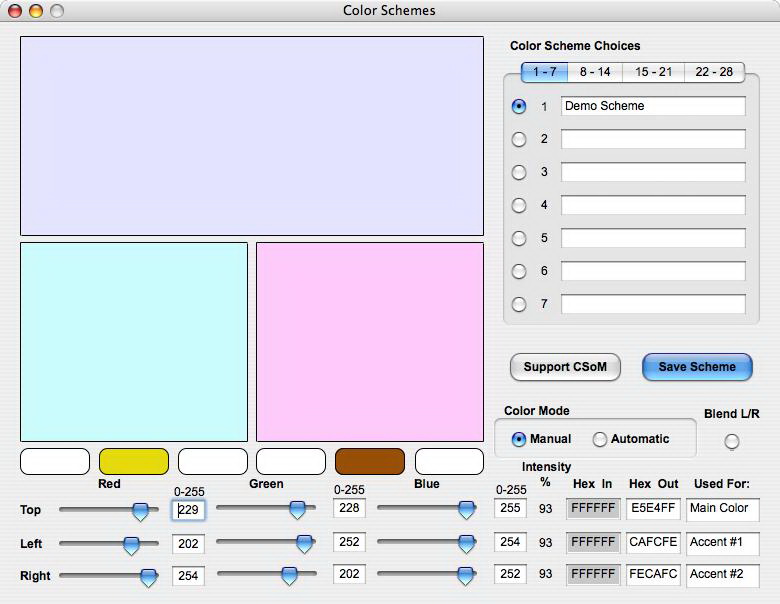The height and width of the screenshot is (604, 780).
Task: Click the Top Green value field 228
Action: (x=349, y=508)
